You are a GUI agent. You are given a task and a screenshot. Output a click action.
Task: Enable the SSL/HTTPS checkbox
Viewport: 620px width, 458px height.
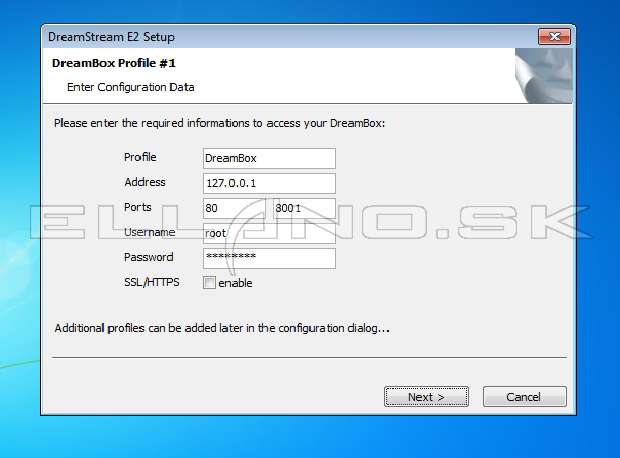point(209,283)
